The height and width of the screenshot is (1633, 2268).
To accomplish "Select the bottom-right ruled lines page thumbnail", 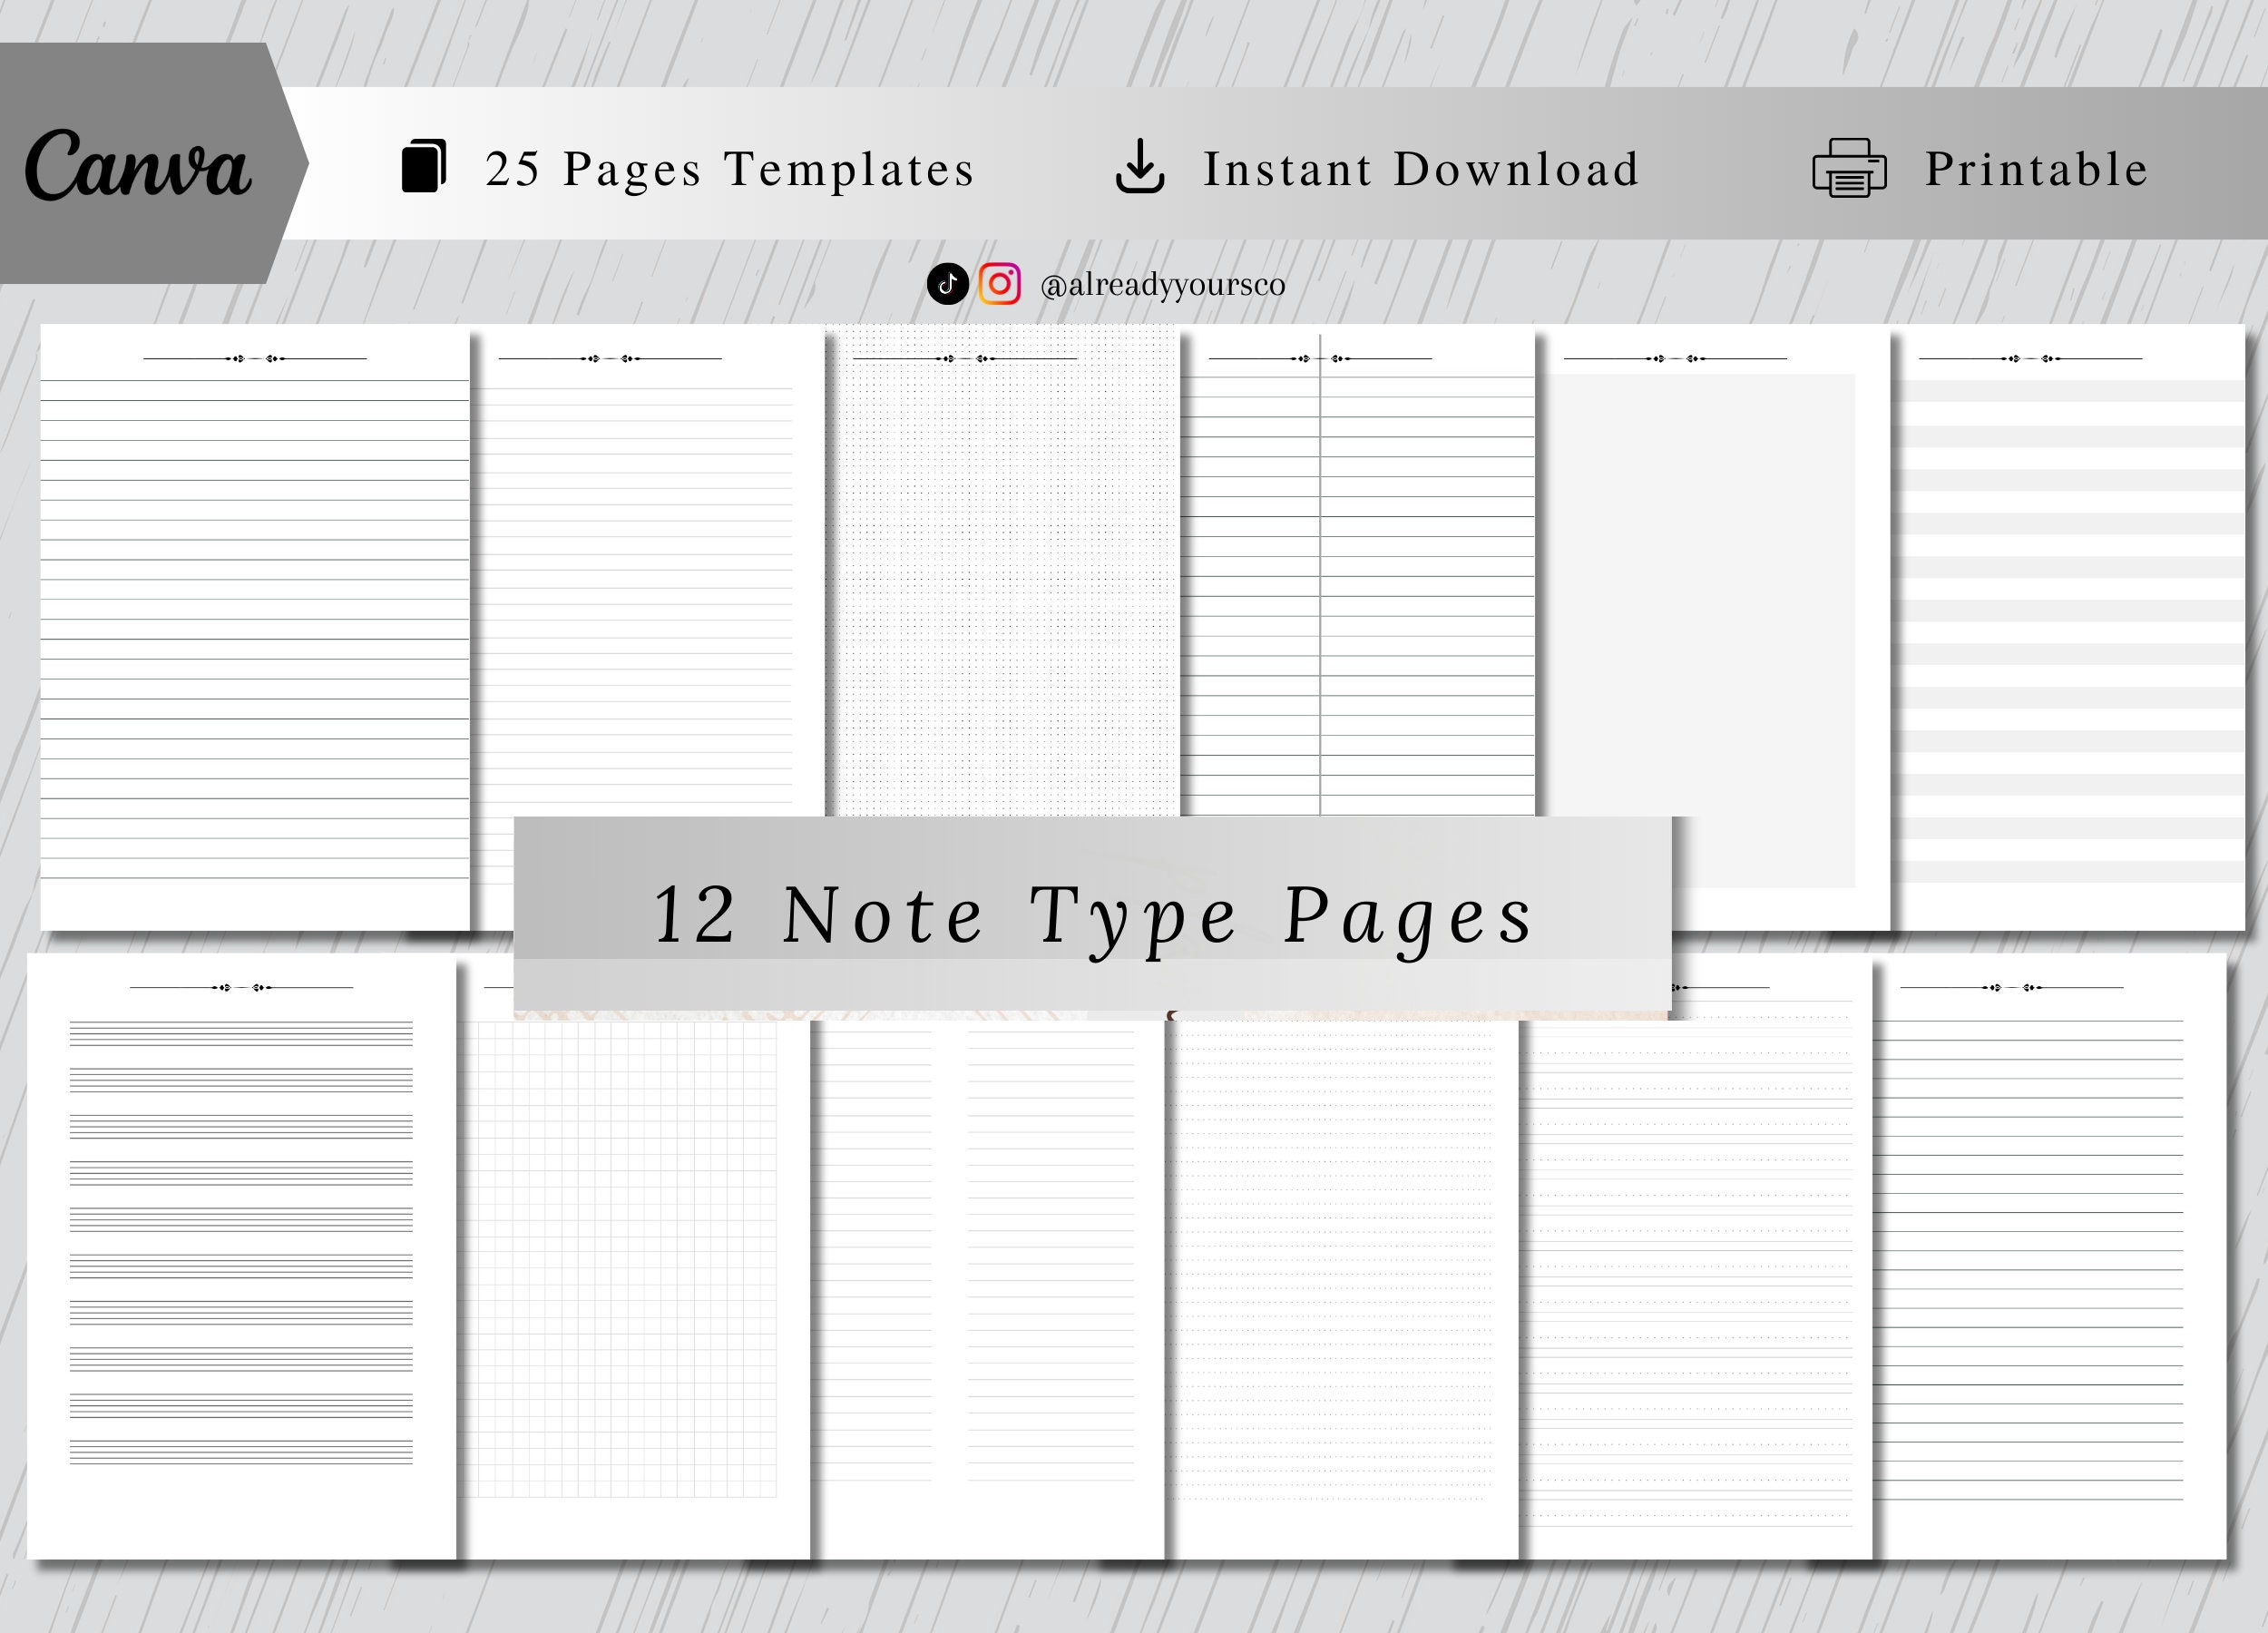I will point(2049,1256).
